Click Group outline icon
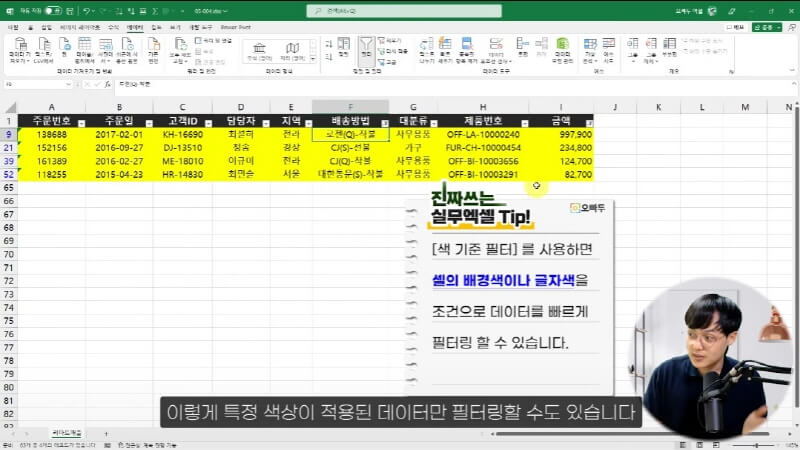 pyautogui.click(x=633, y=50)
